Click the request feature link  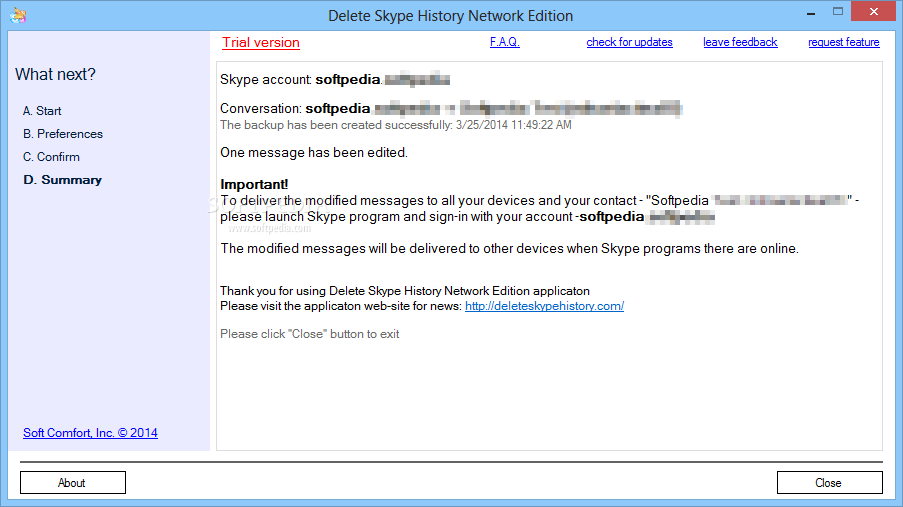[x=844, y=42]
